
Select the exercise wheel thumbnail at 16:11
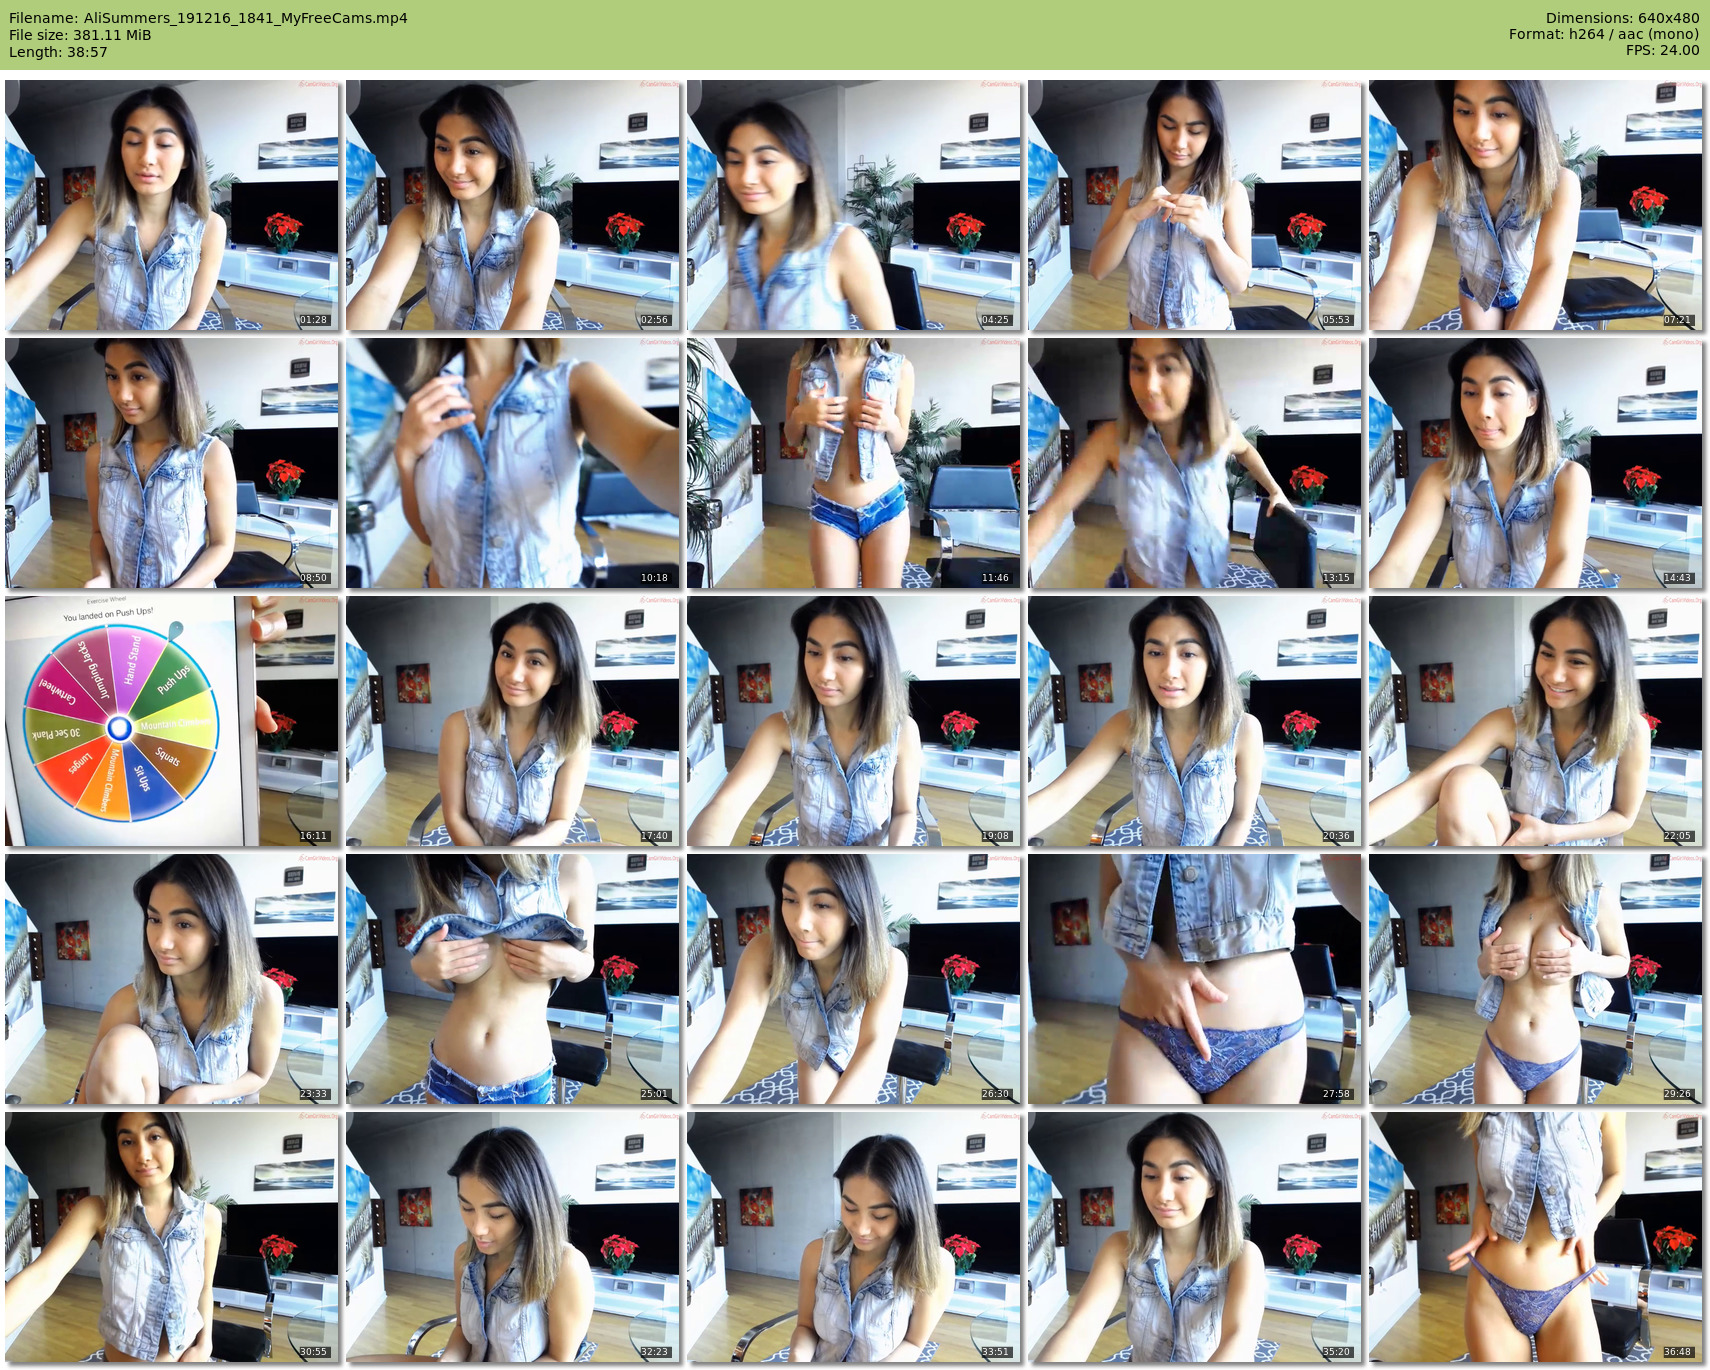point(172,721)
